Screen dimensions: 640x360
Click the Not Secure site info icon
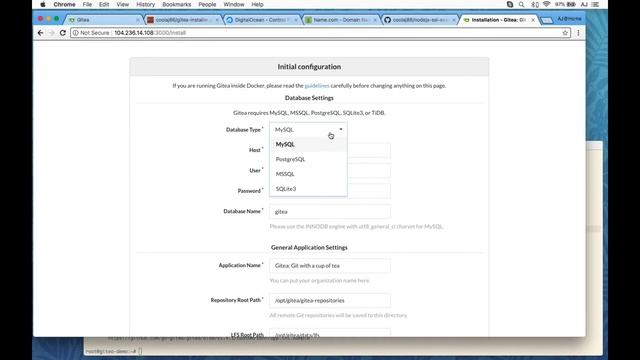pos(75,33)
